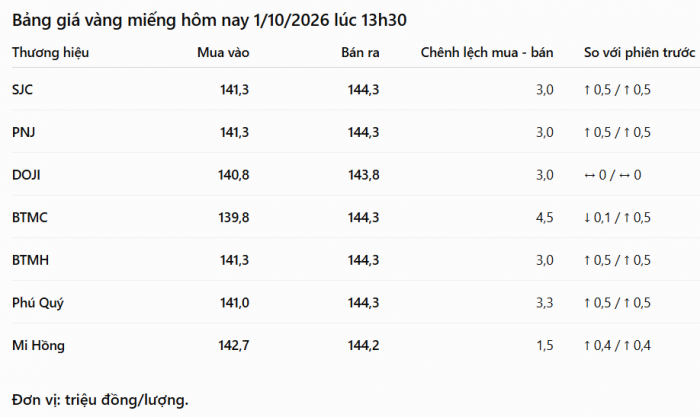700x417 pixels.
Task: Click the 'Mua vào' column header
Action: pyautogui.click(x=223, y=53)
